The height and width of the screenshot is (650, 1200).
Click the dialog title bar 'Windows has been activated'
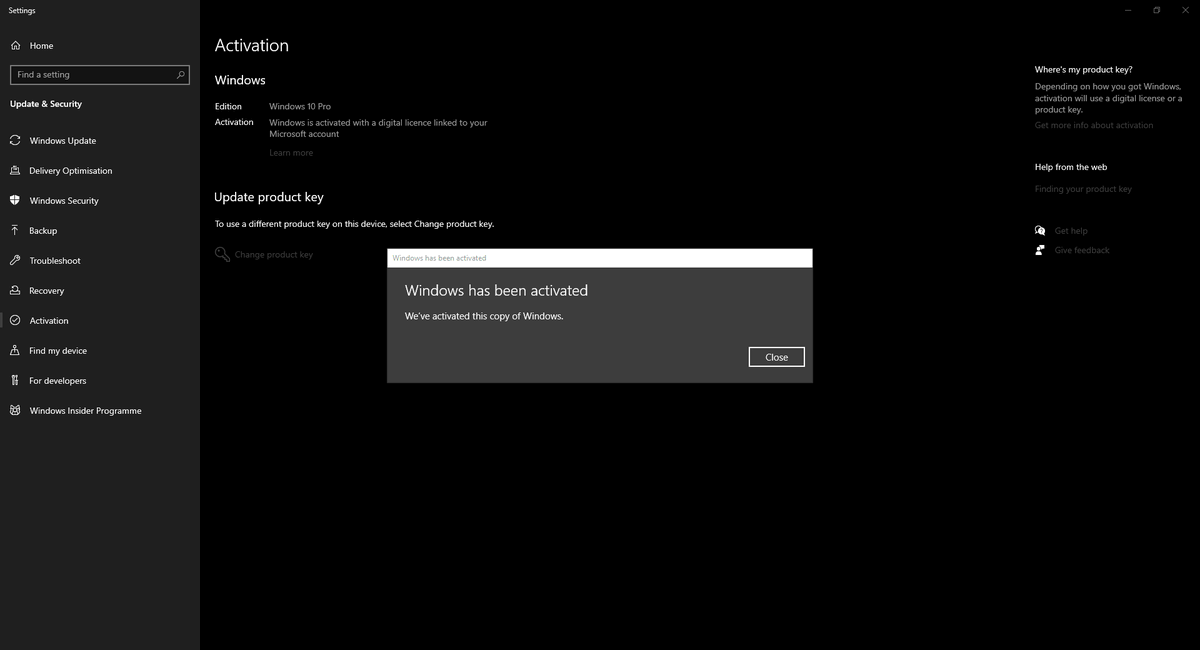coord(600,258)
